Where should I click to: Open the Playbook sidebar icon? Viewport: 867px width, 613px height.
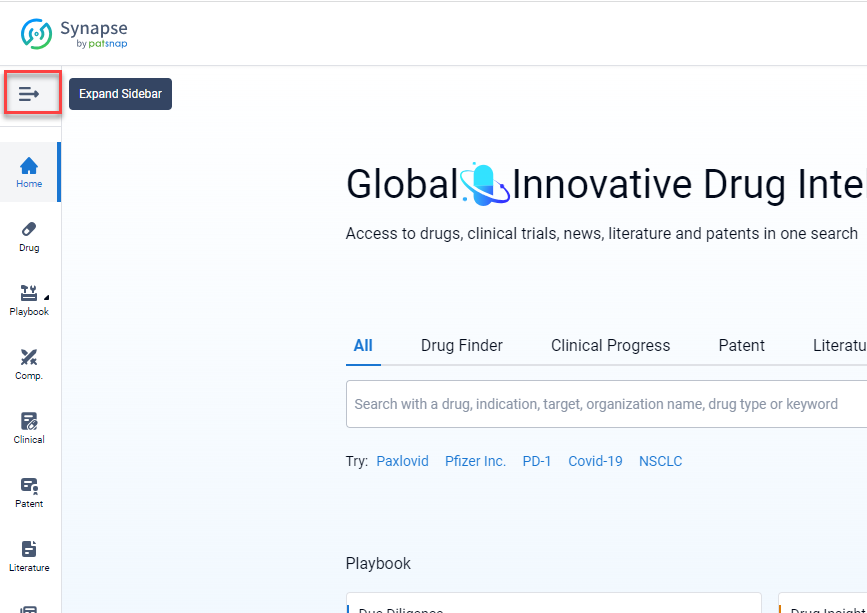[x=28, y=300]
